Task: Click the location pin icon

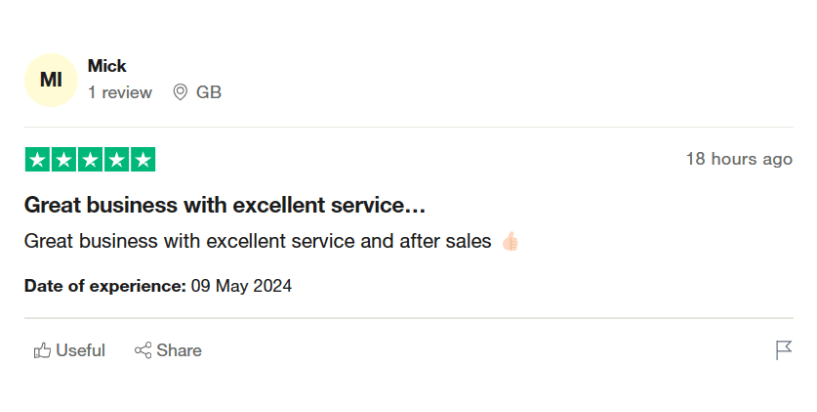Action: (x=180, y=93)
